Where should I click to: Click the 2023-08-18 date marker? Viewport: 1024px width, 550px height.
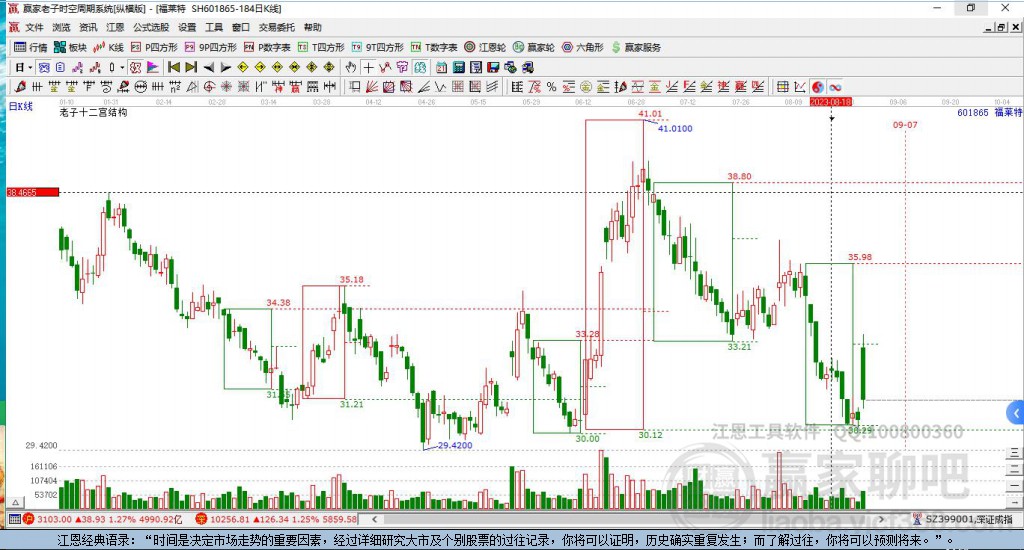[x=831, y=102]
